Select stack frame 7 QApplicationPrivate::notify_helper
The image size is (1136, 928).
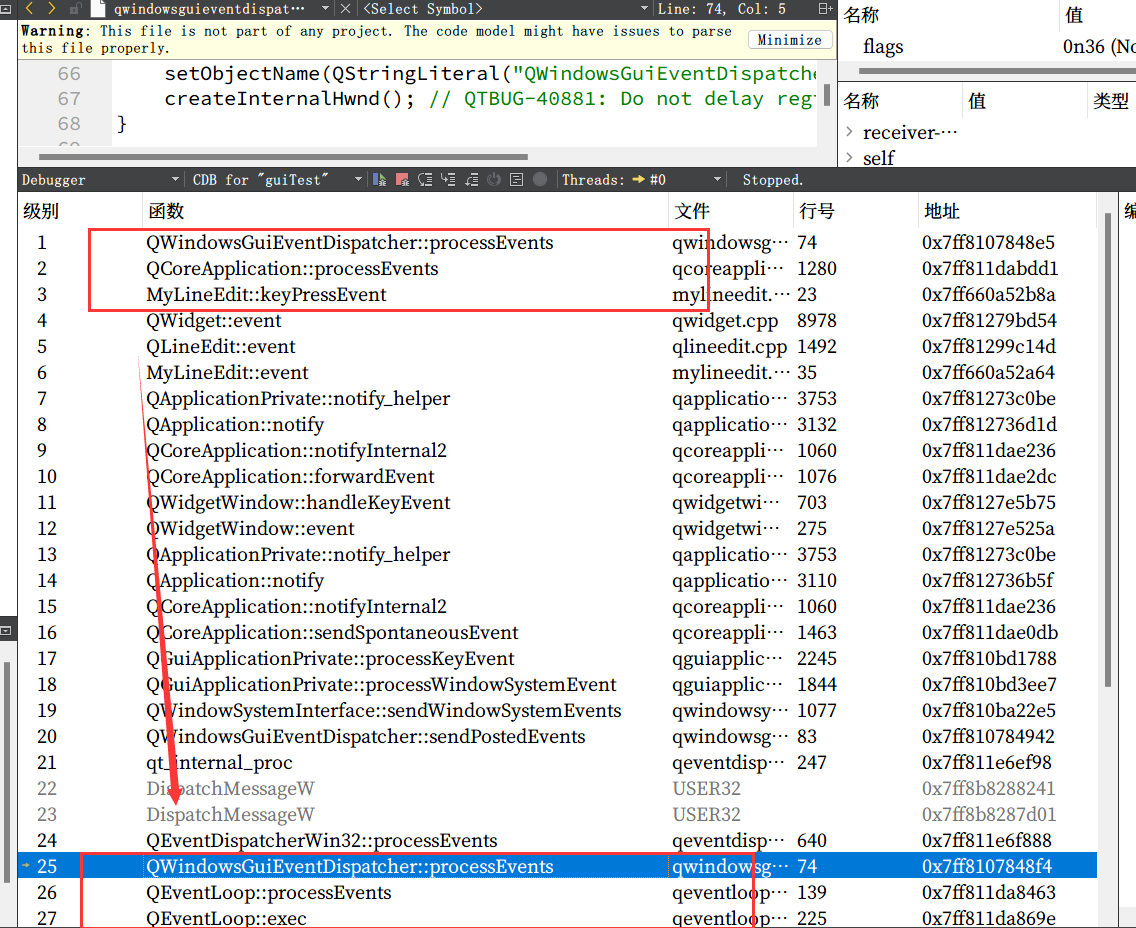(557, 399)
